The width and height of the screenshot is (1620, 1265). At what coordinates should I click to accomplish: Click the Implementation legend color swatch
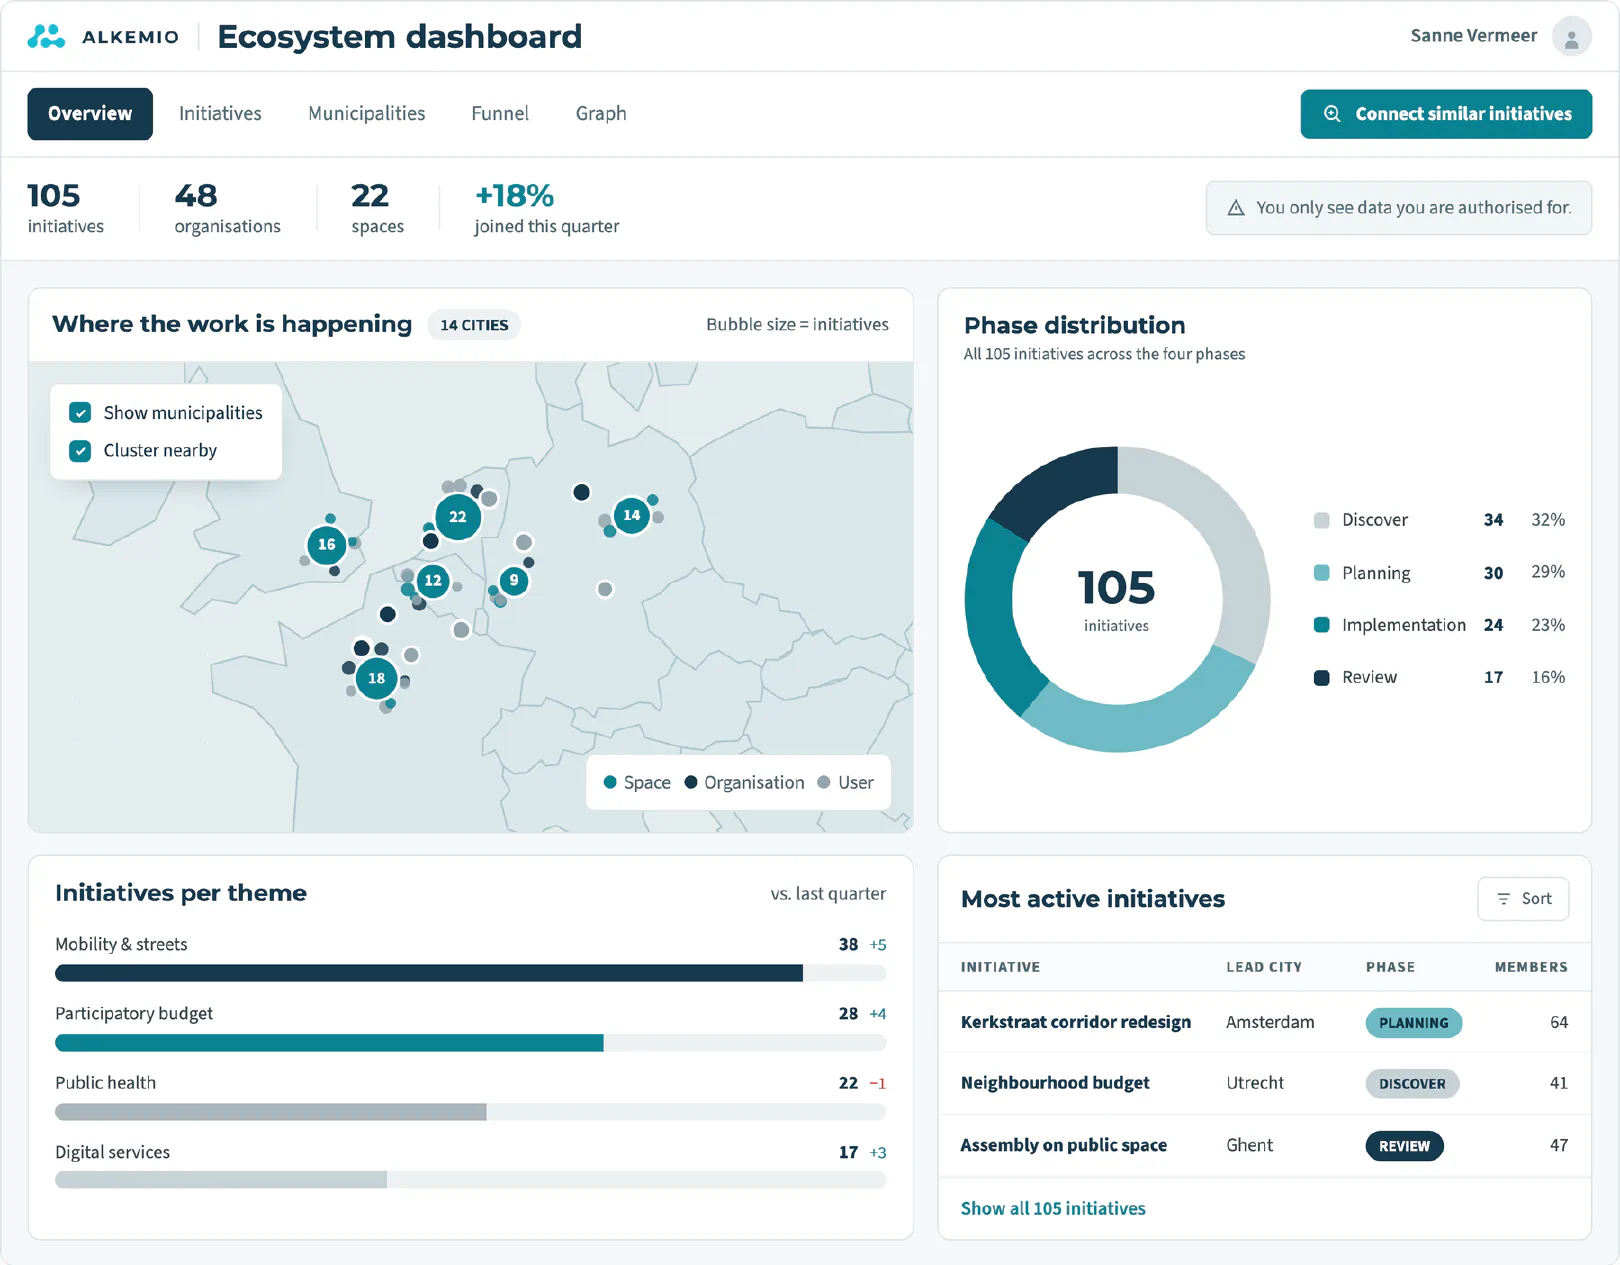(1321, 625)
